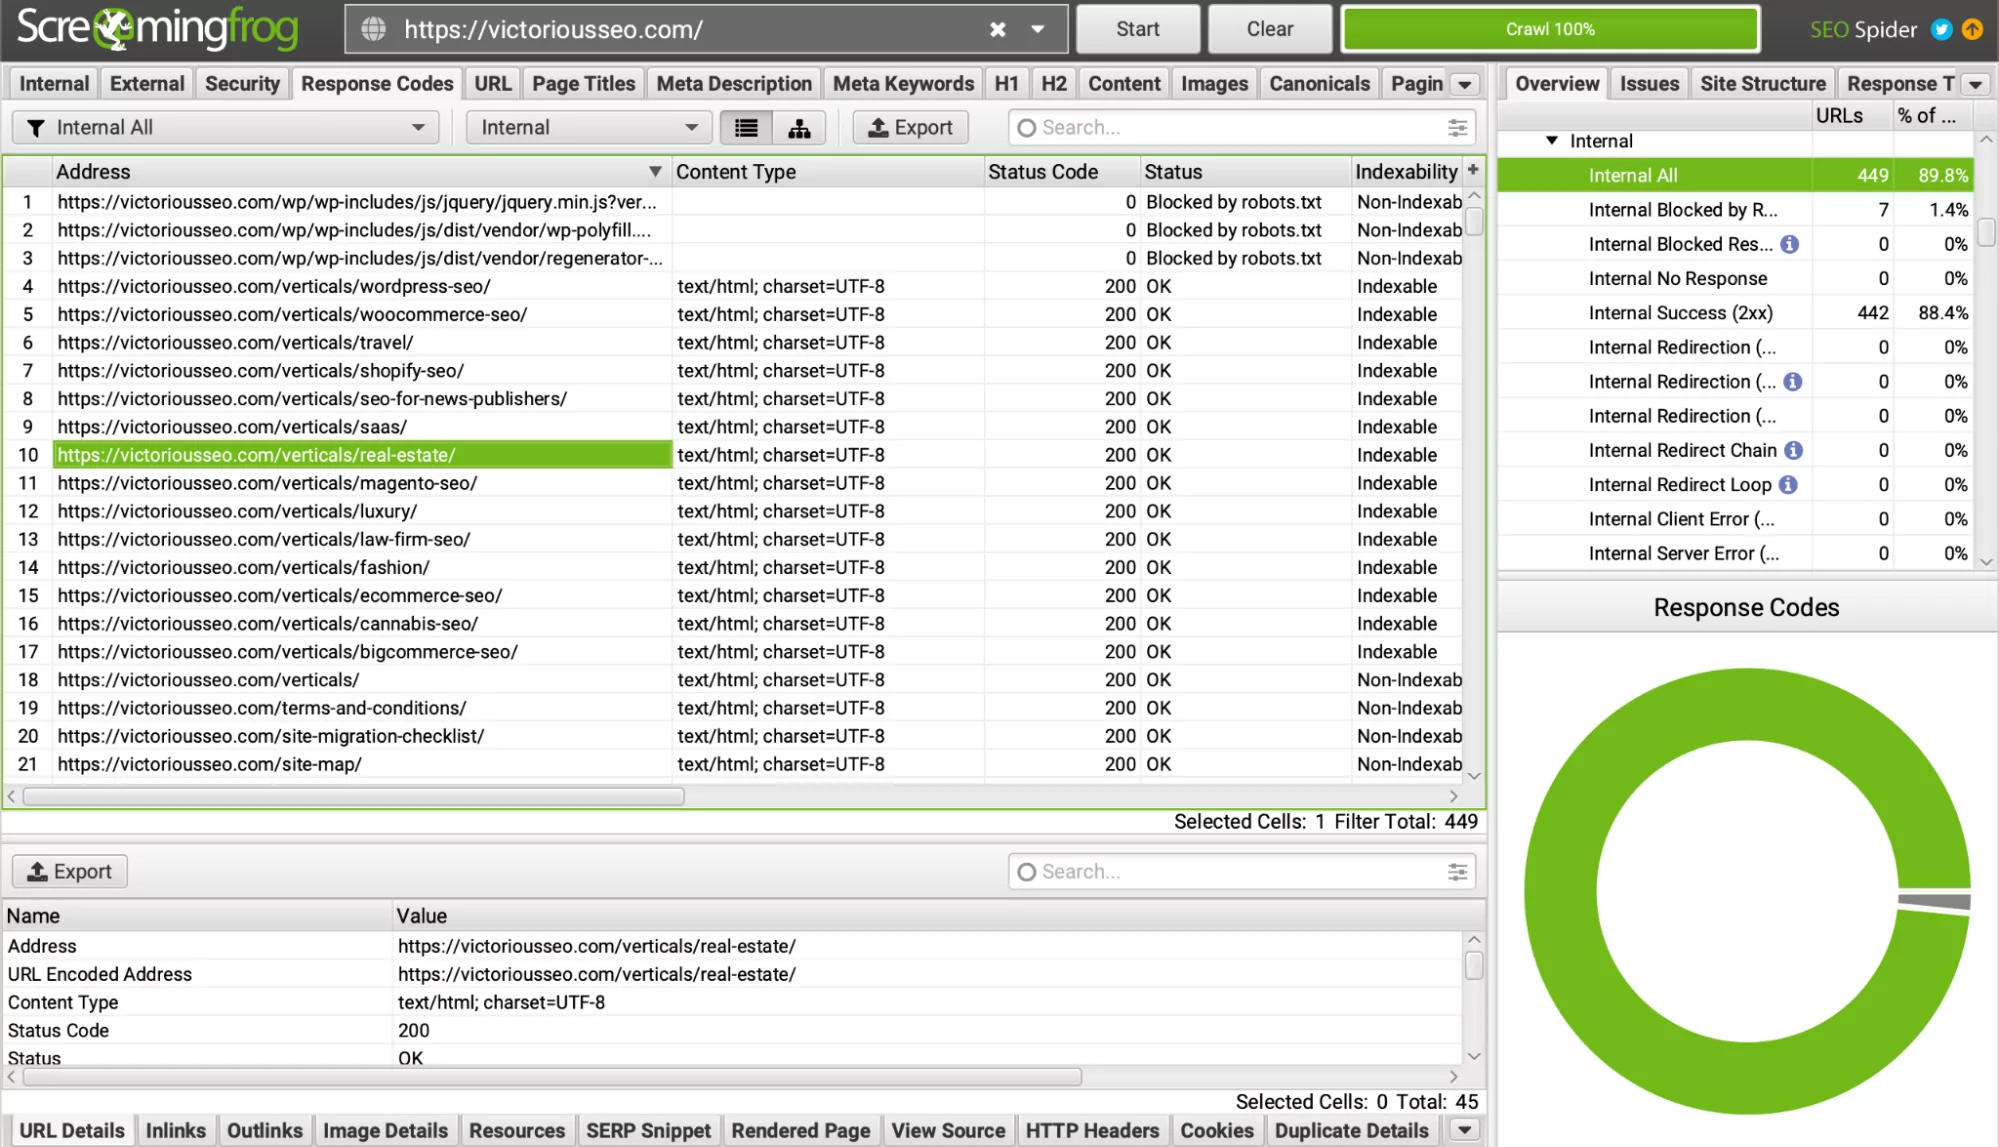This screenshot has width=1999, height=1147.
Task: Expand the bottom tabs overflow dropdown
Action: (x=1464, y=1131)
